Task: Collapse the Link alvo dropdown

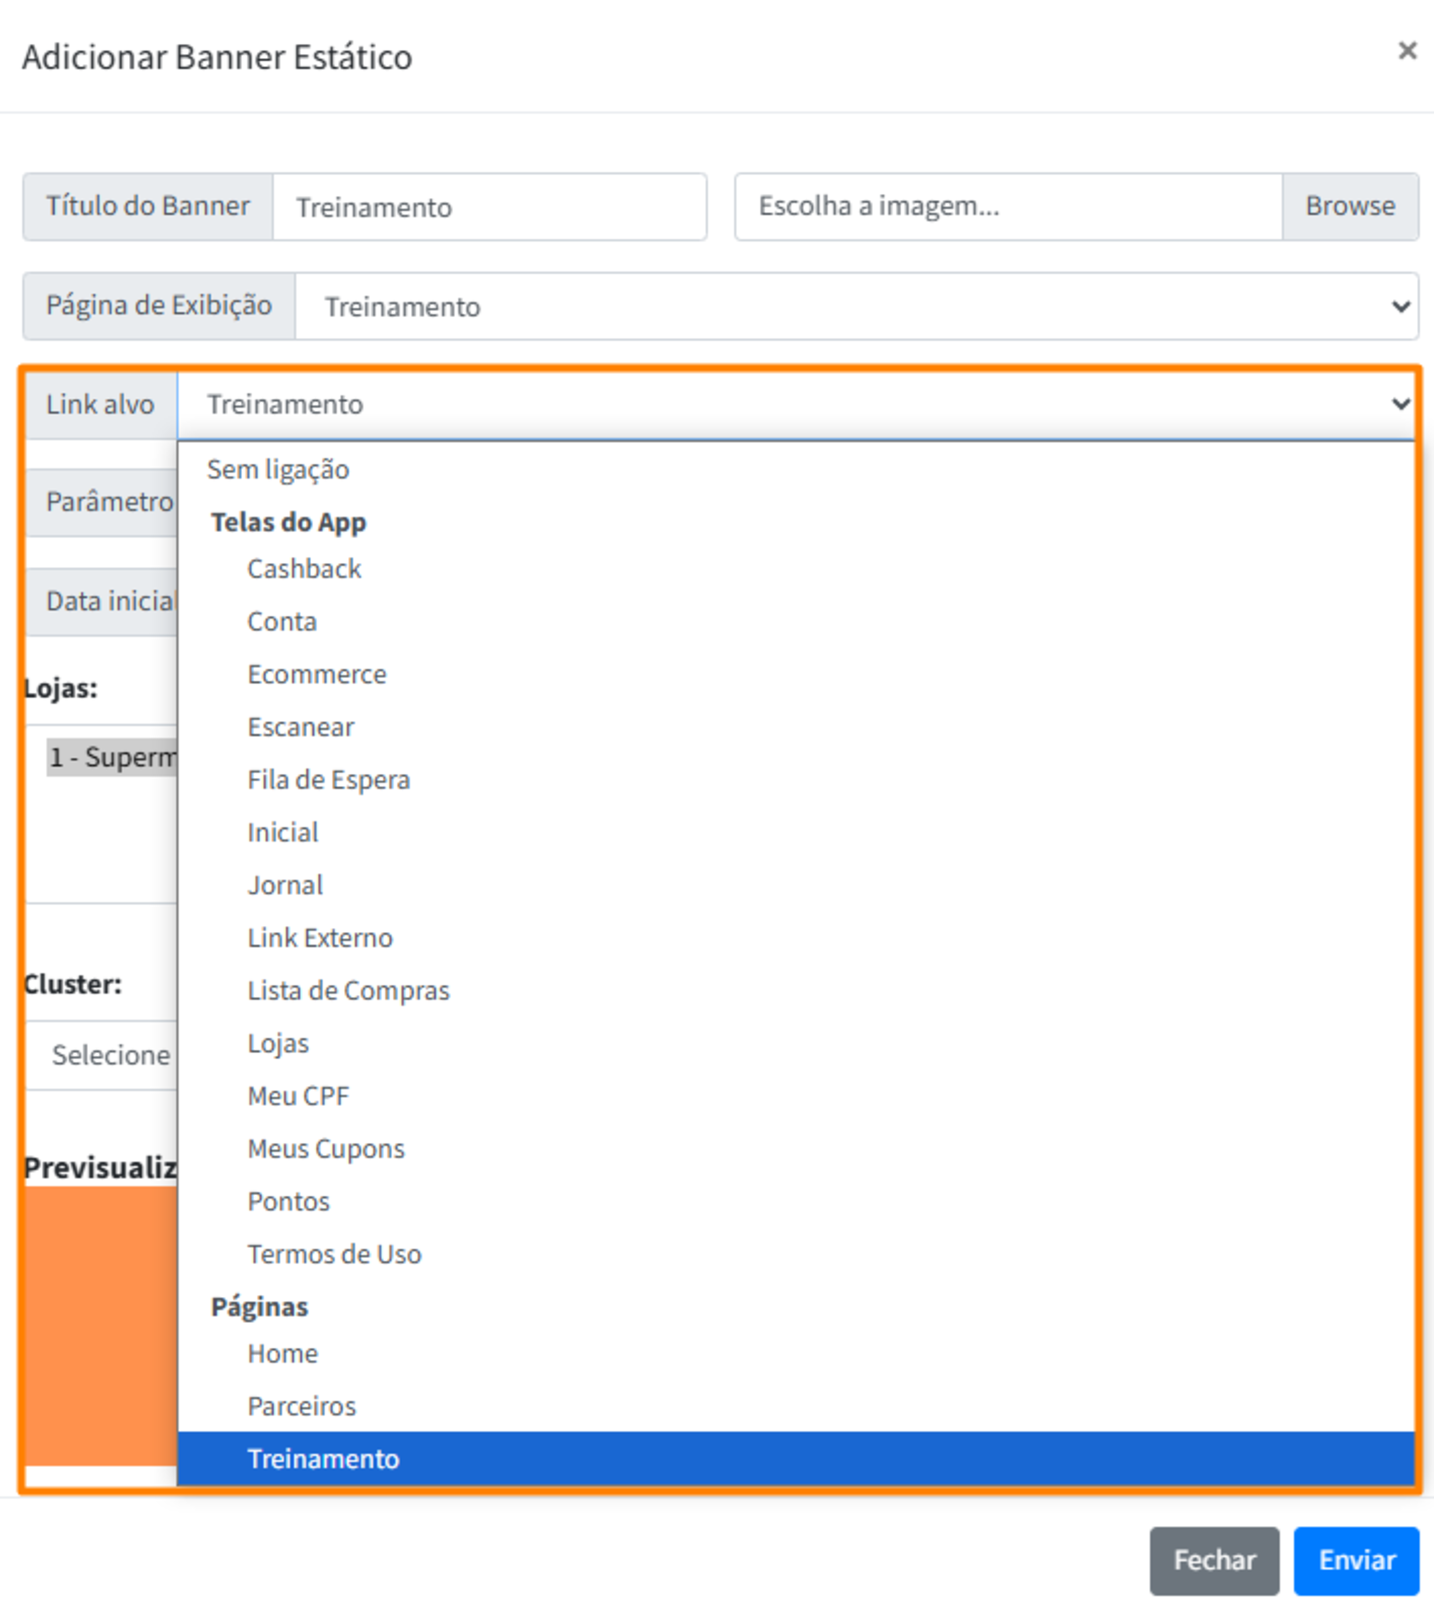Action: tap(795, 405)
